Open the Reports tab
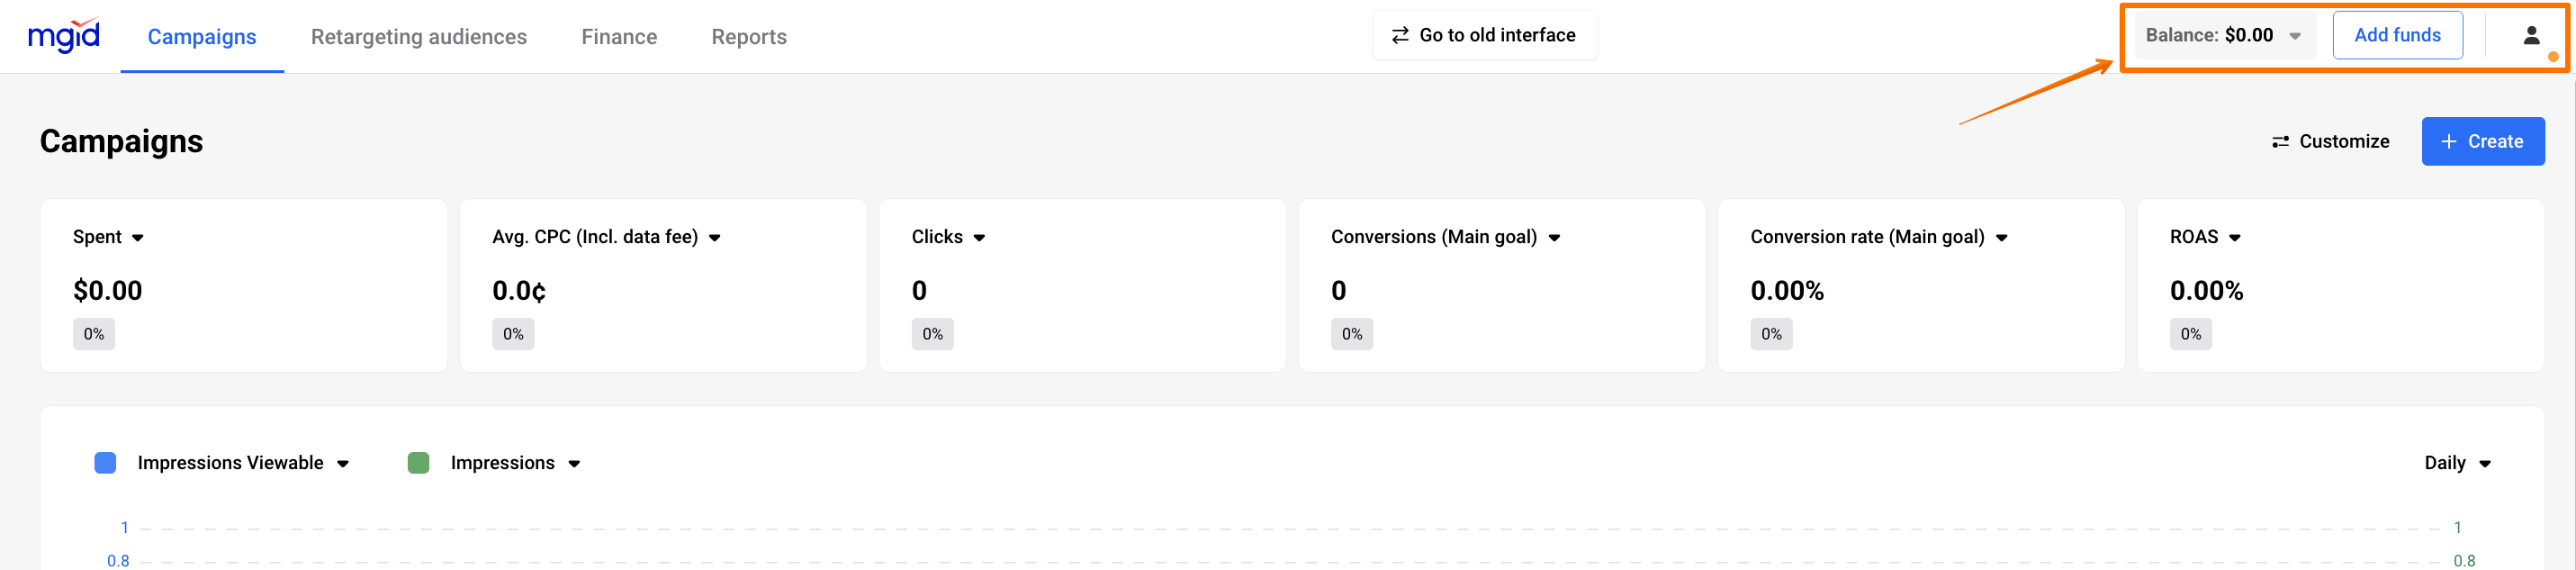This screenshot has width=2576, height=570. pos(749,37)
